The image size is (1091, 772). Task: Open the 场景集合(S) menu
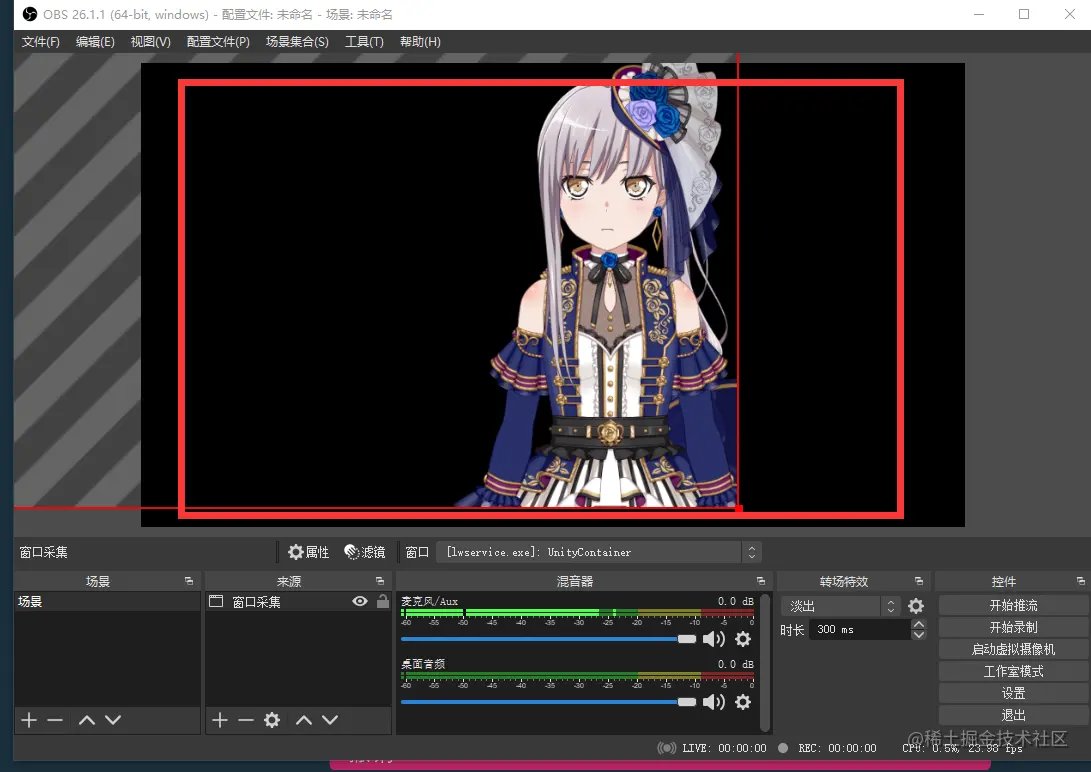tap(297, 42)
